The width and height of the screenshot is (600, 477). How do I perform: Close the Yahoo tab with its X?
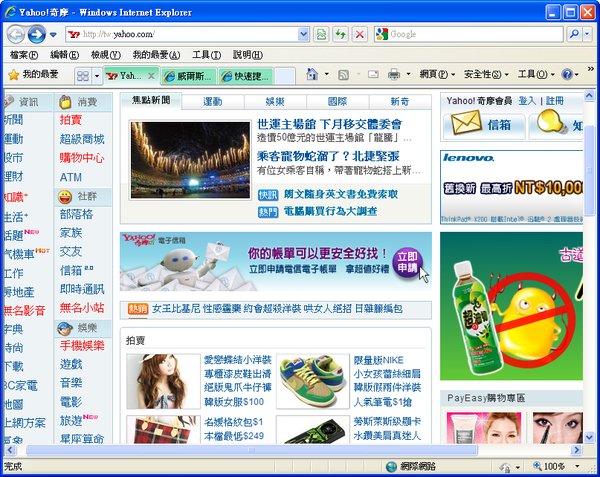coord(151,76)
